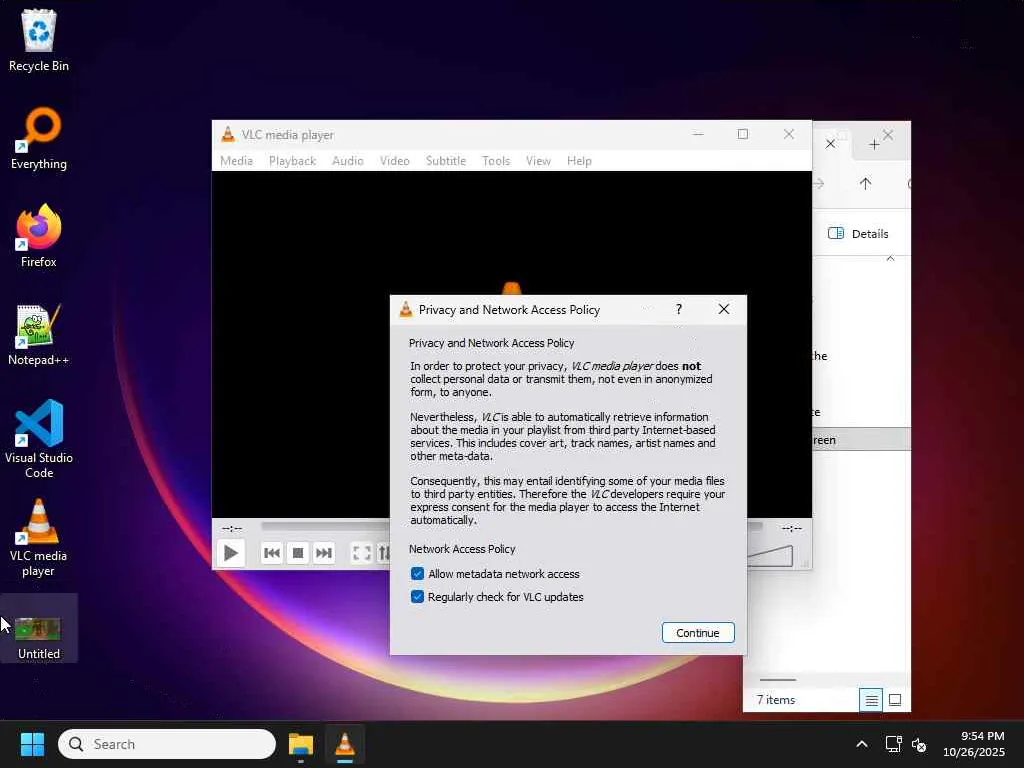
Task: Click the taskbar Search box
Action: 167,744
